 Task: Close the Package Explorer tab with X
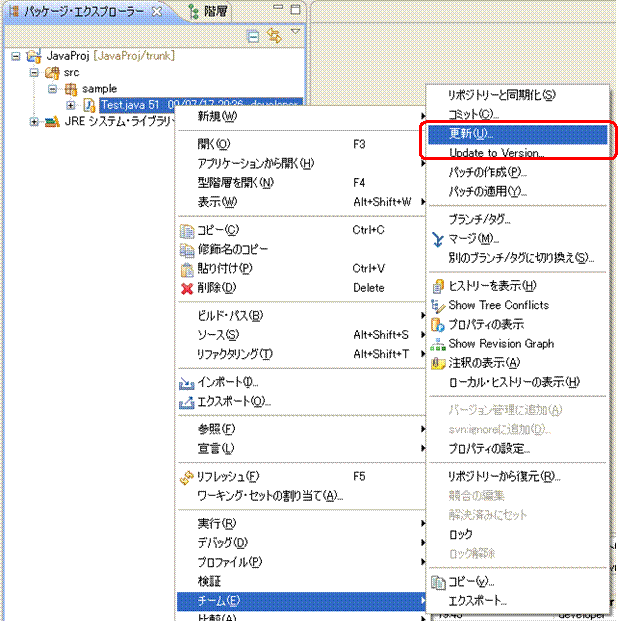[156, 12]
